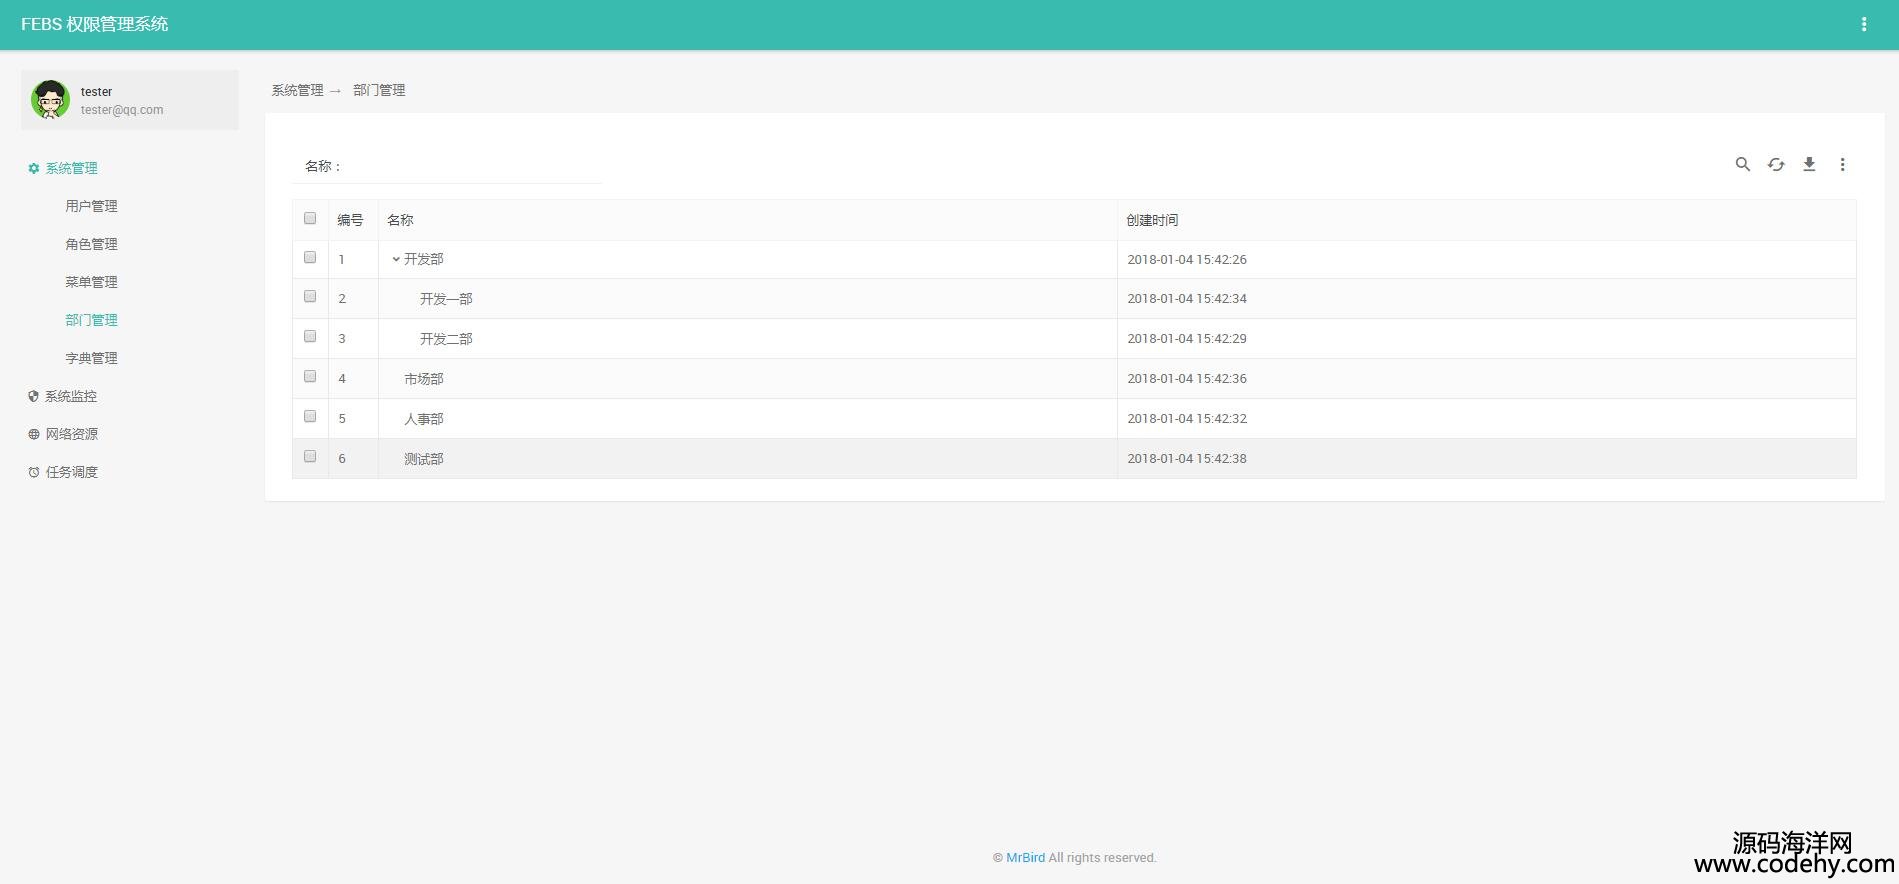Collapse the 开发部 tree node chevron

(396, 259)
